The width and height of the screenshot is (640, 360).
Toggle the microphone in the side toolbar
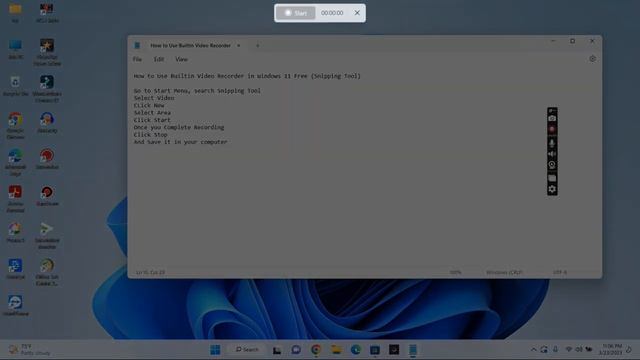pos(552,142)
